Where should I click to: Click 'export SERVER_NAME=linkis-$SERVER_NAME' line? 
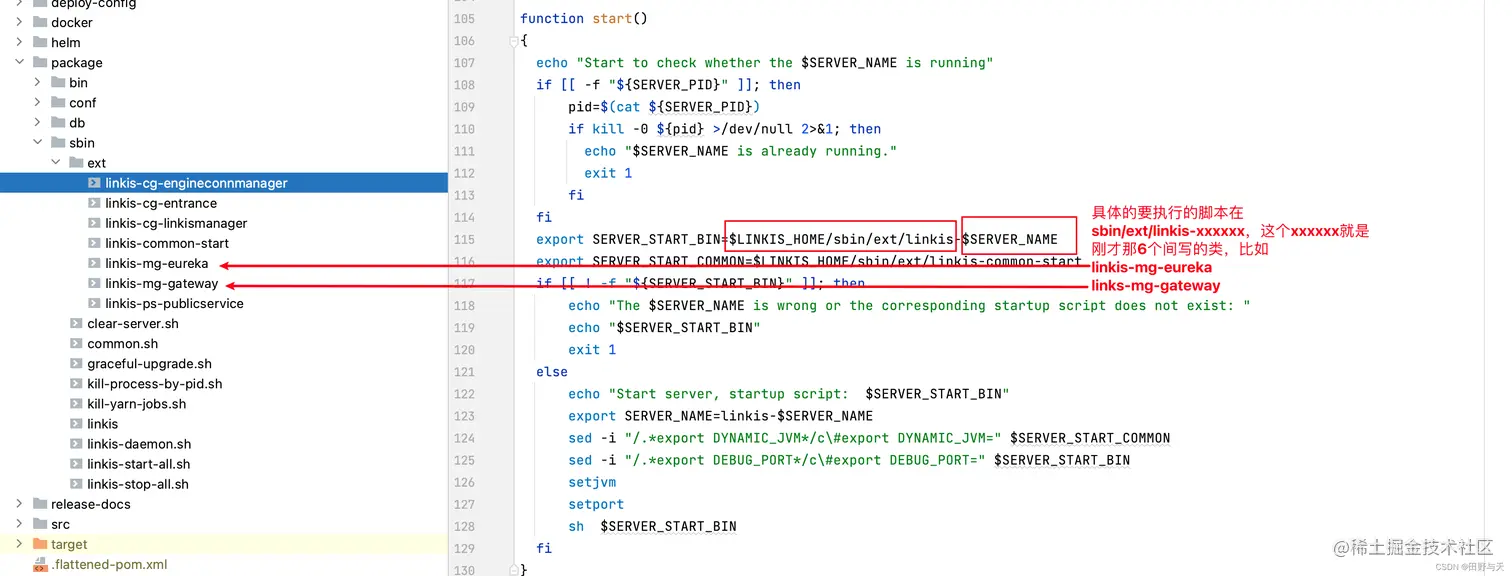click(x=721, y=416)
